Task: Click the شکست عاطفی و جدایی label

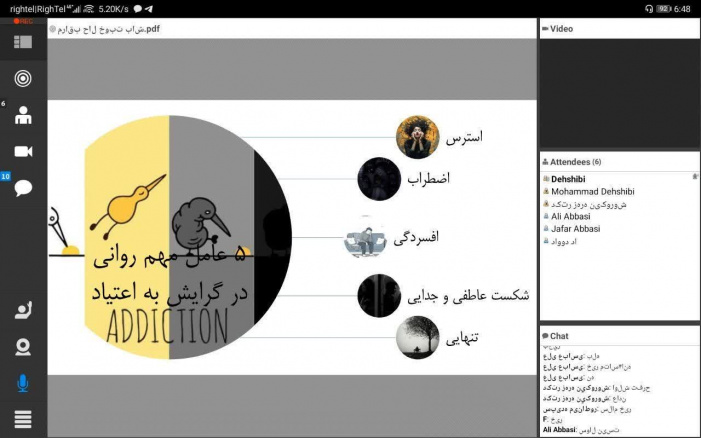Action: click(468, 295)
